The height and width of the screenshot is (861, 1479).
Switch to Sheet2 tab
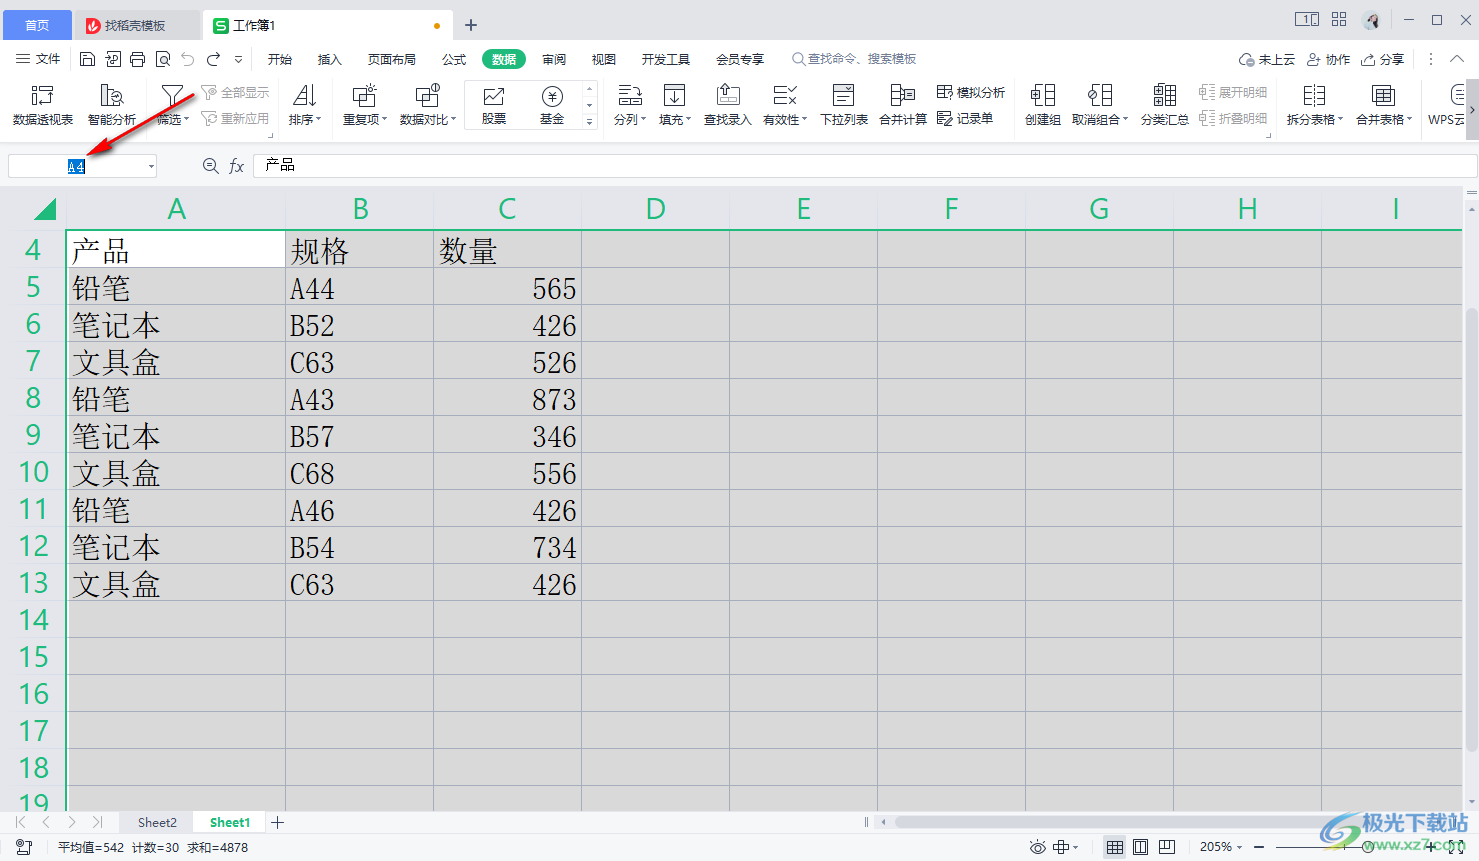pyautogui.click(x=157, y=822)
